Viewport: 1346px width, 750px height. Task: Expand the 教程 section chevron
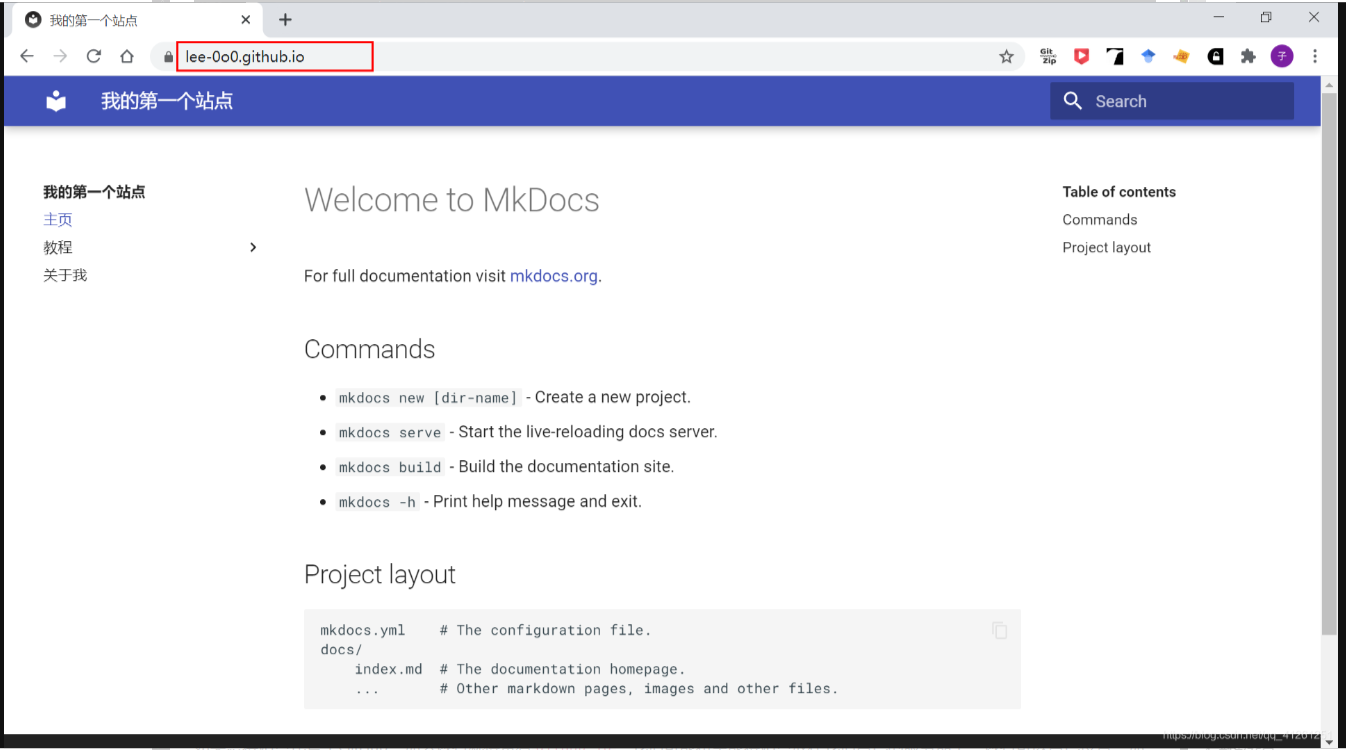tap(253, 247)
